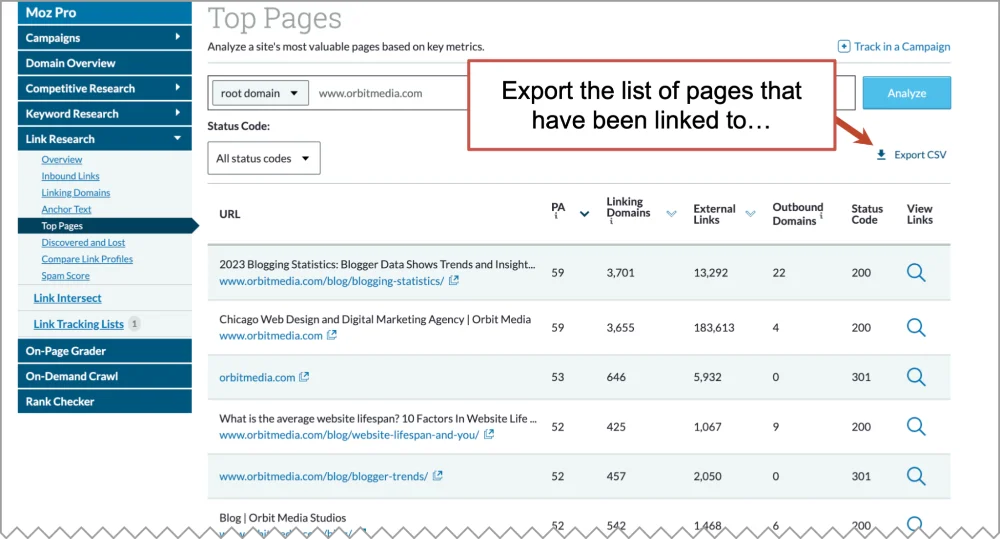Click the Status Code column header
Screen dimensions: 1000x539
pyautogui.click(x=867, y=214)
